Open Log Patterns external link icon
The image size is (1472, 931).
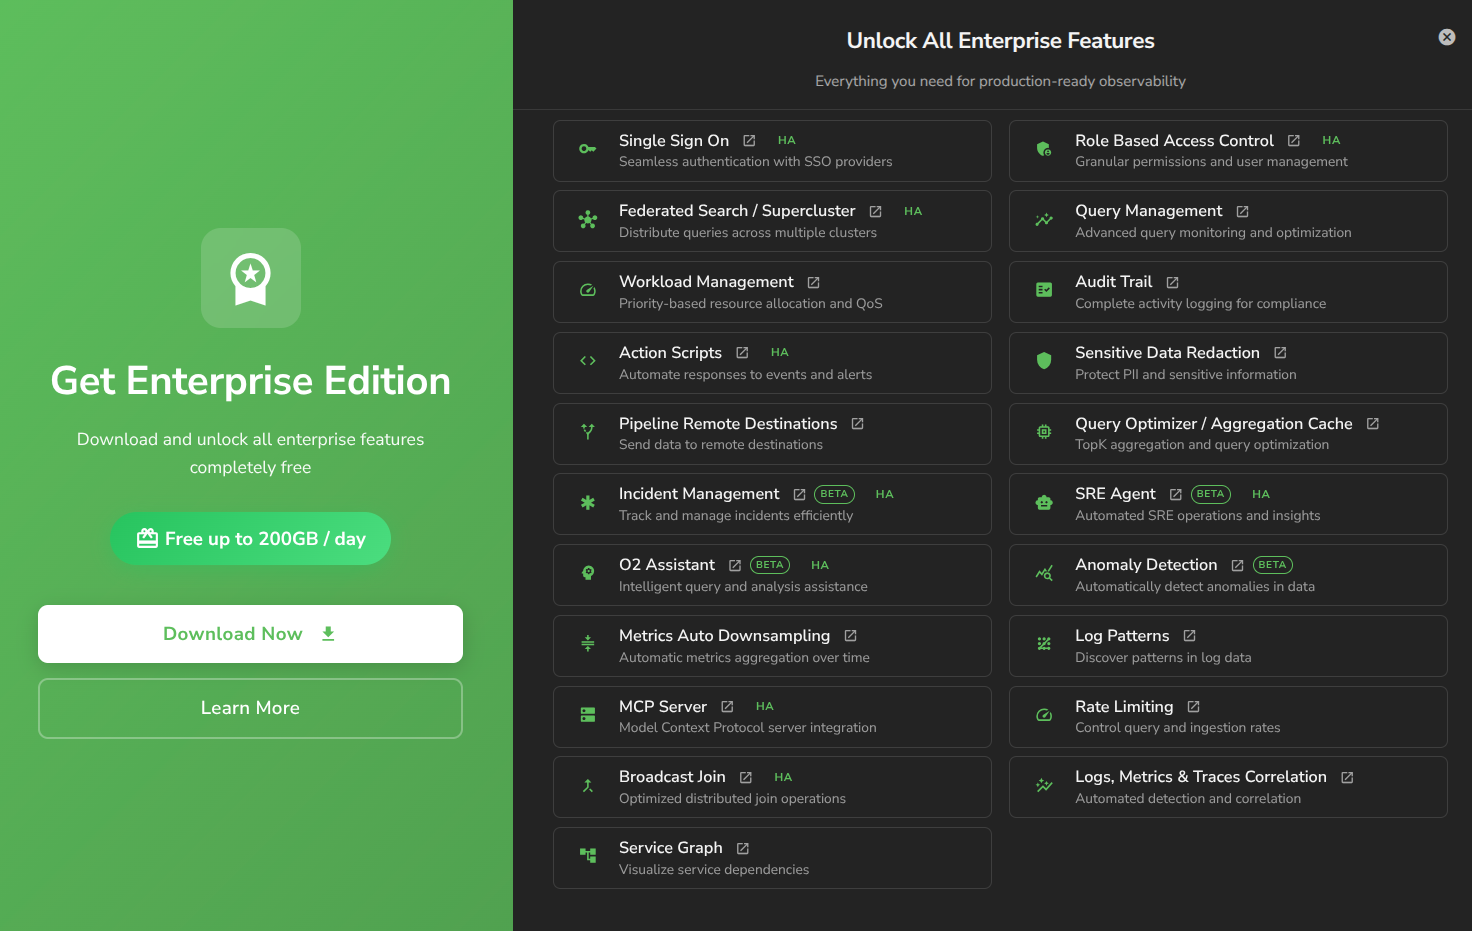[1189, 636]
